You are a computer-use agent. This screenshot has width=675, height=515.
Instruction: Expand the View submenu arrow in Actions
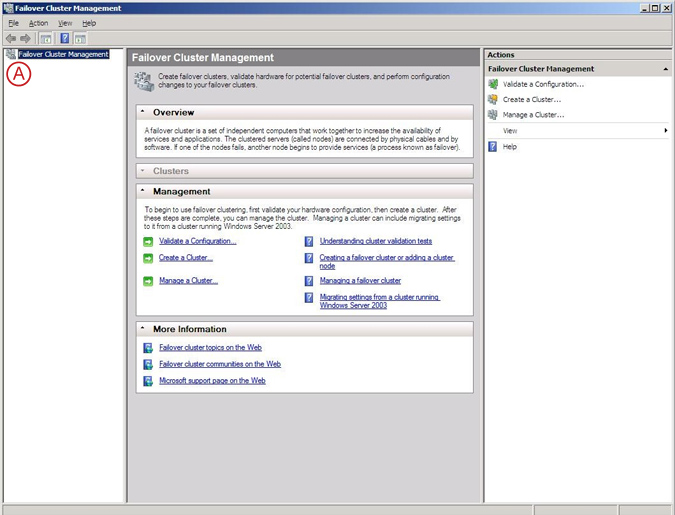point(666,130)
